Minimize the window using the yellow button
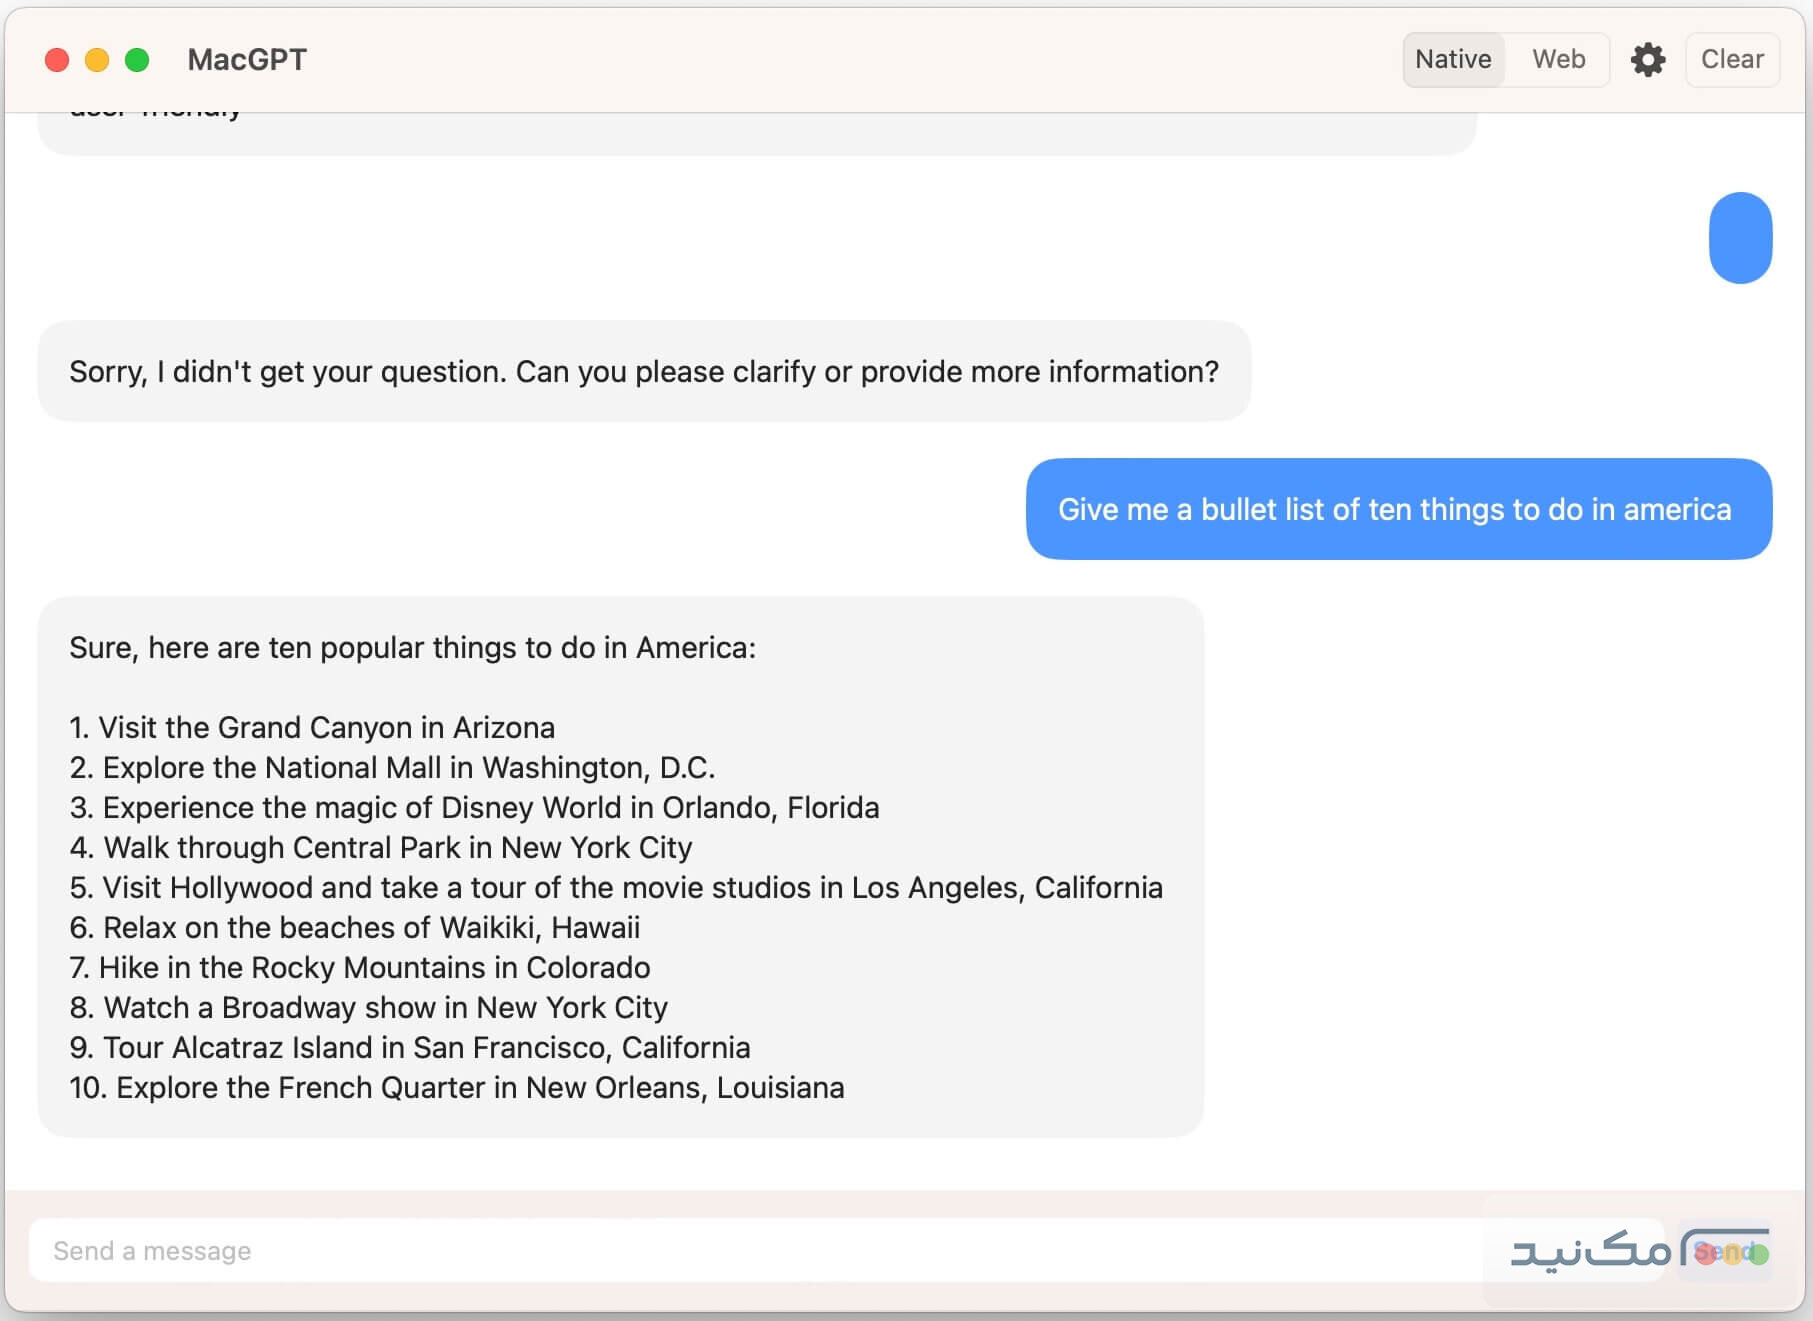Screen dimensions: 1813x1321 pyautogui.click(x=97, y=60)
